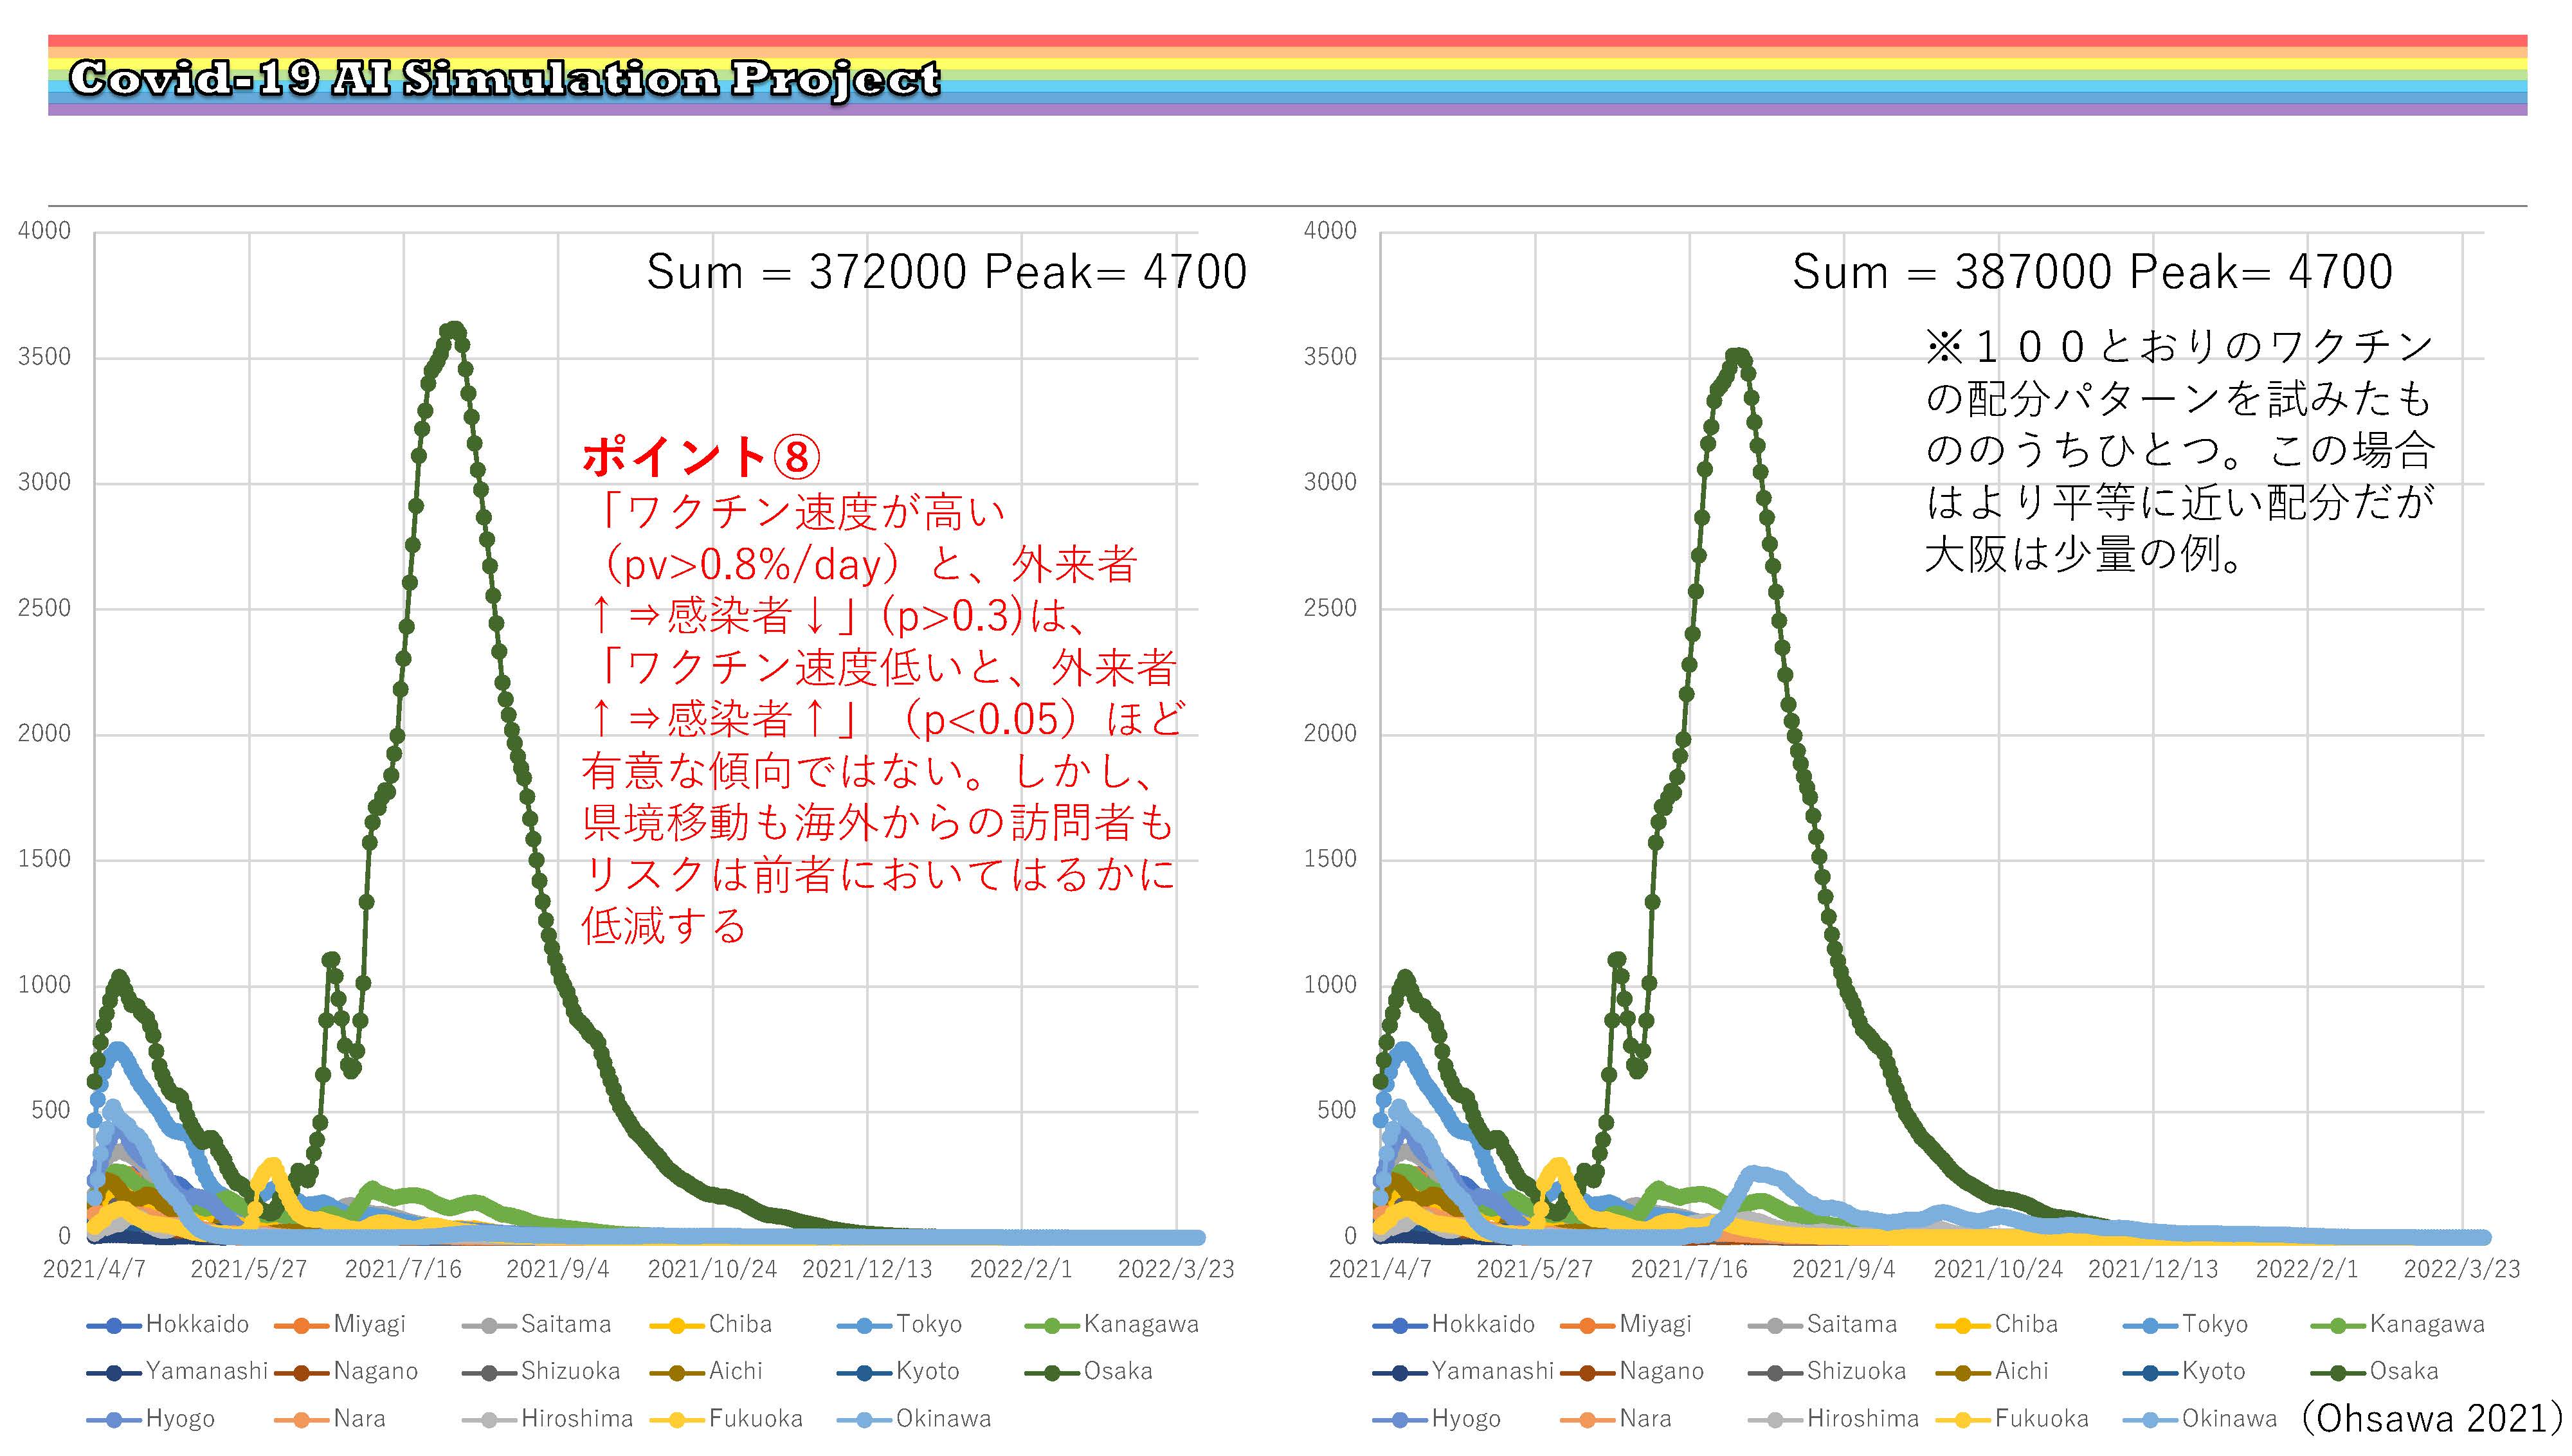Select Osaka in the left chart legend

point(1088,1371)
